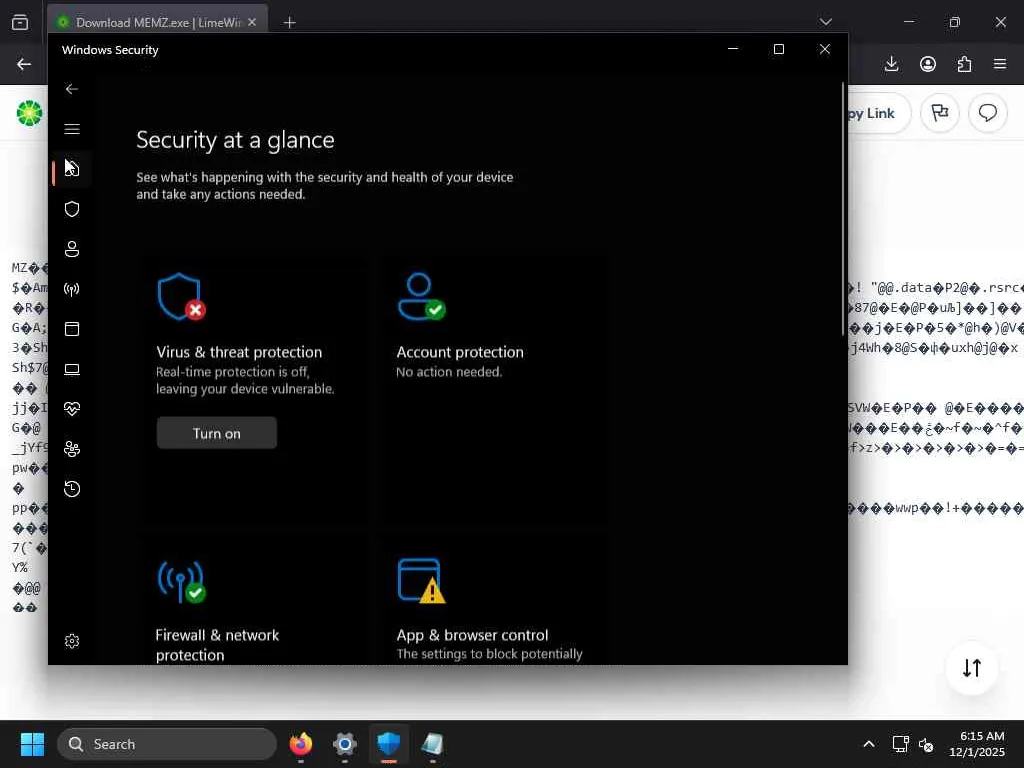
Task: Open Device security laptop icon
Action: tap(72, 369)
